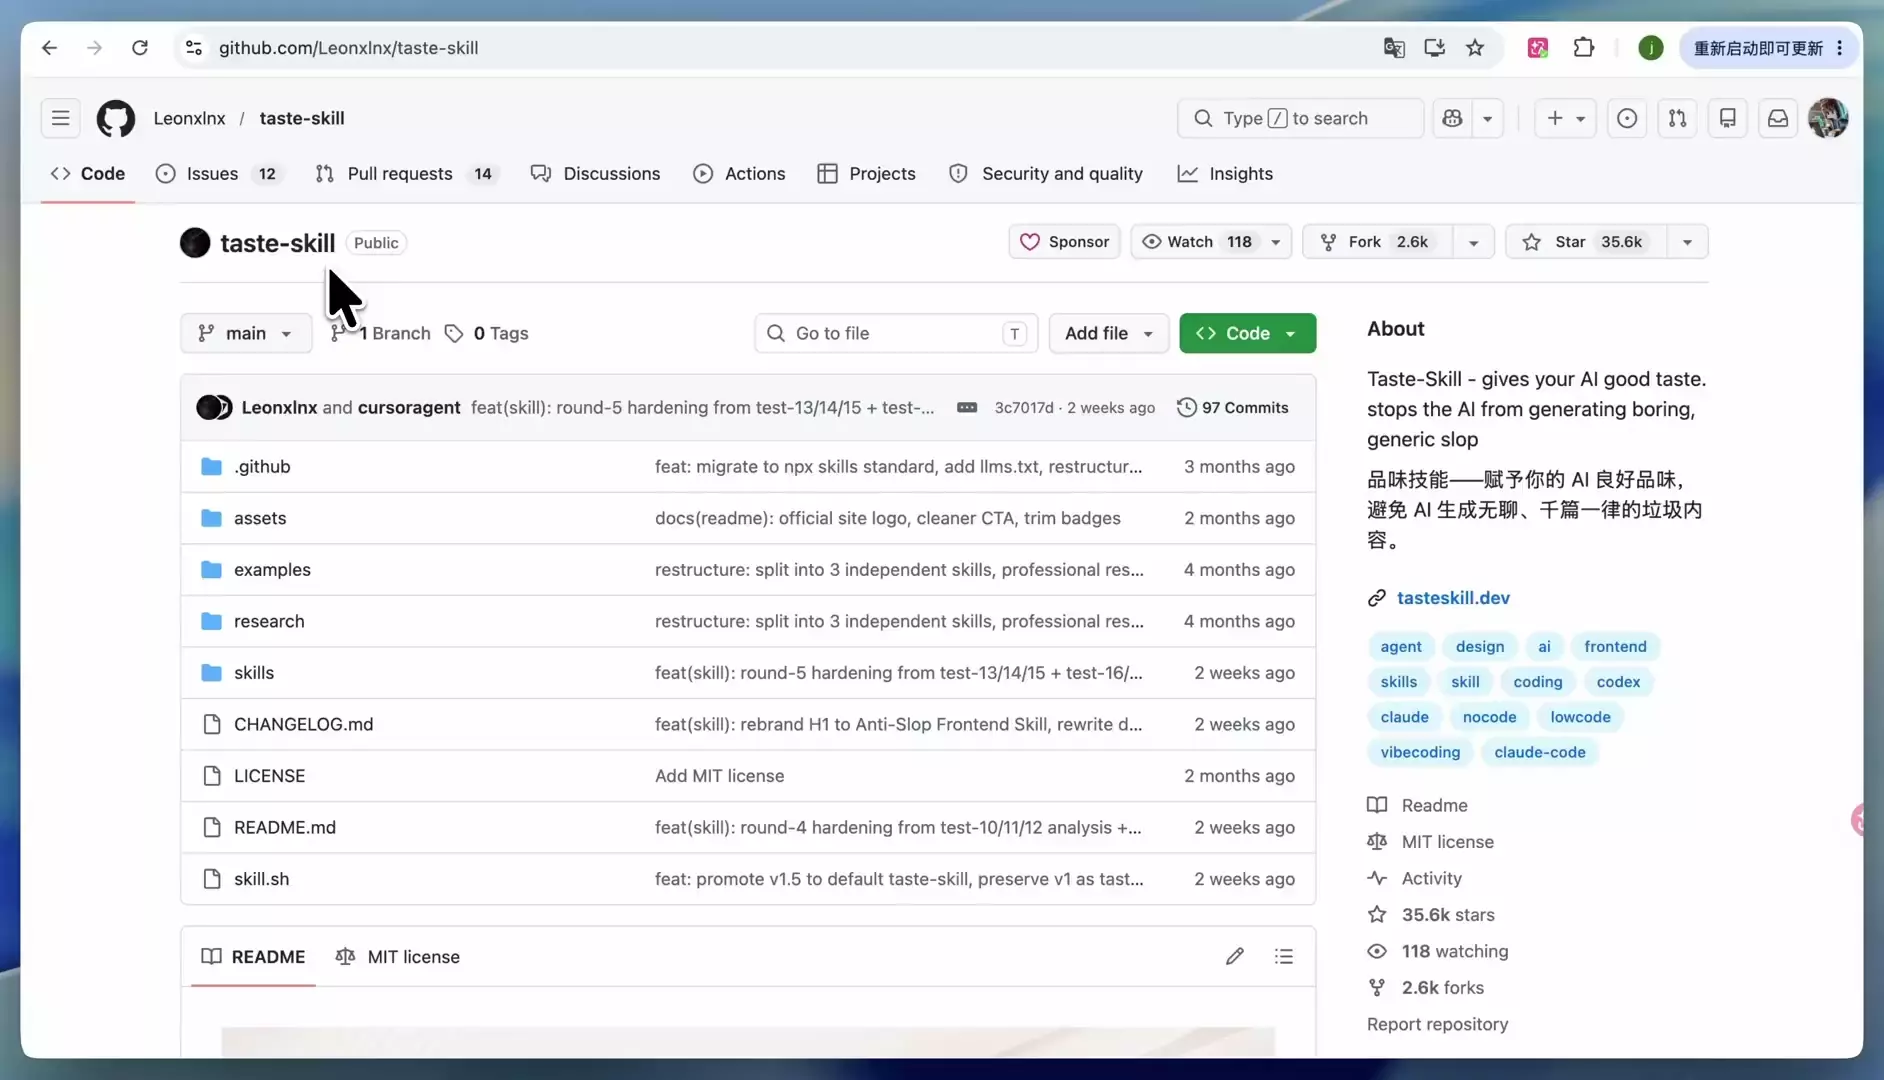
Task: Open commit hash 3c7017d
Action: (x=1024, y=408)
